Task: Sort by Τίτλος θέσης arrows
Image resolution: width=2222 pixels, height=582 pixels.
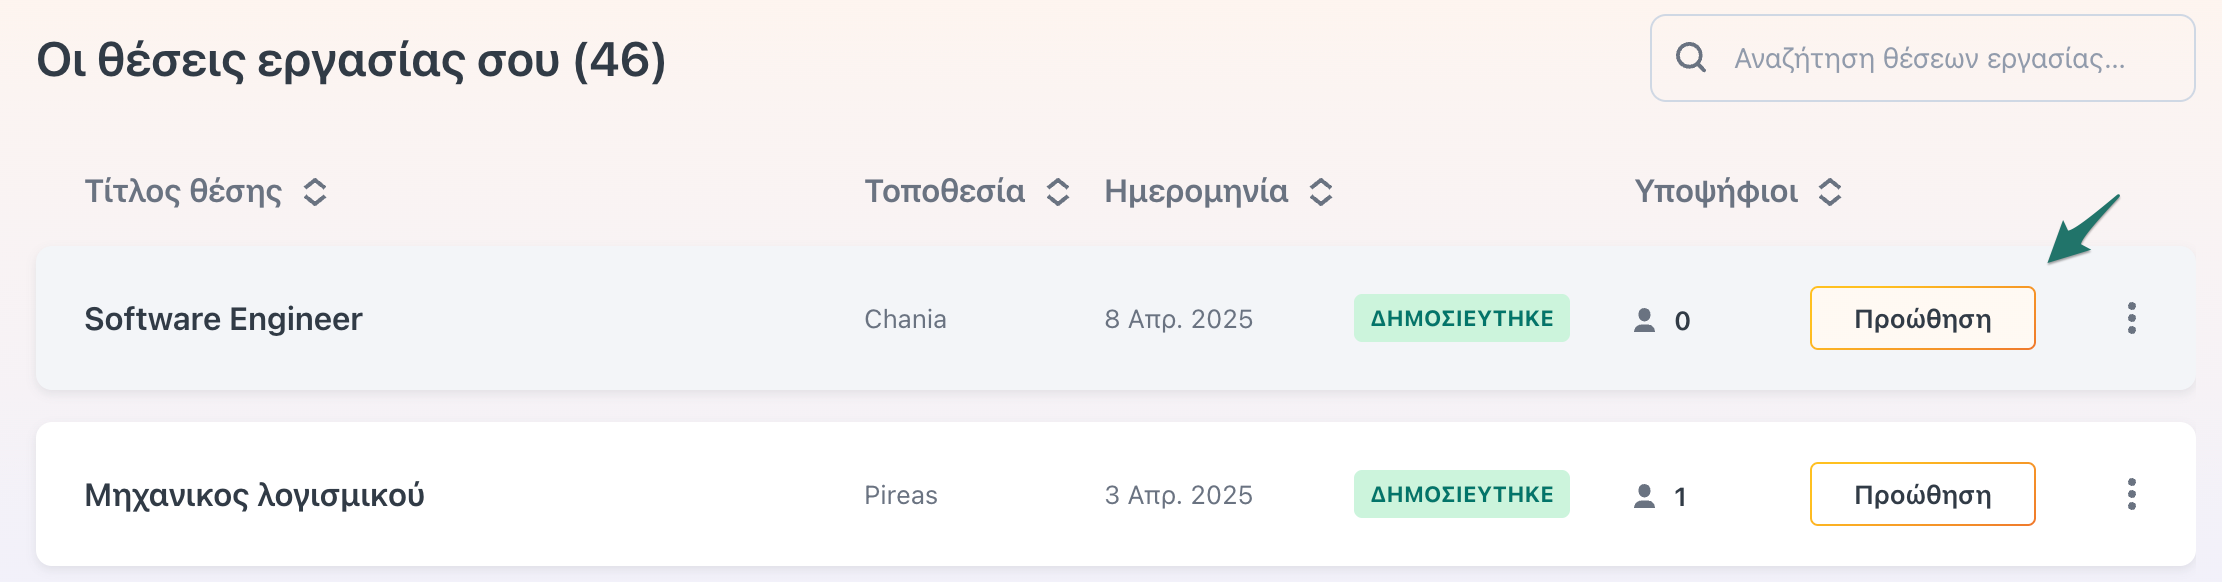Action: 315,192
